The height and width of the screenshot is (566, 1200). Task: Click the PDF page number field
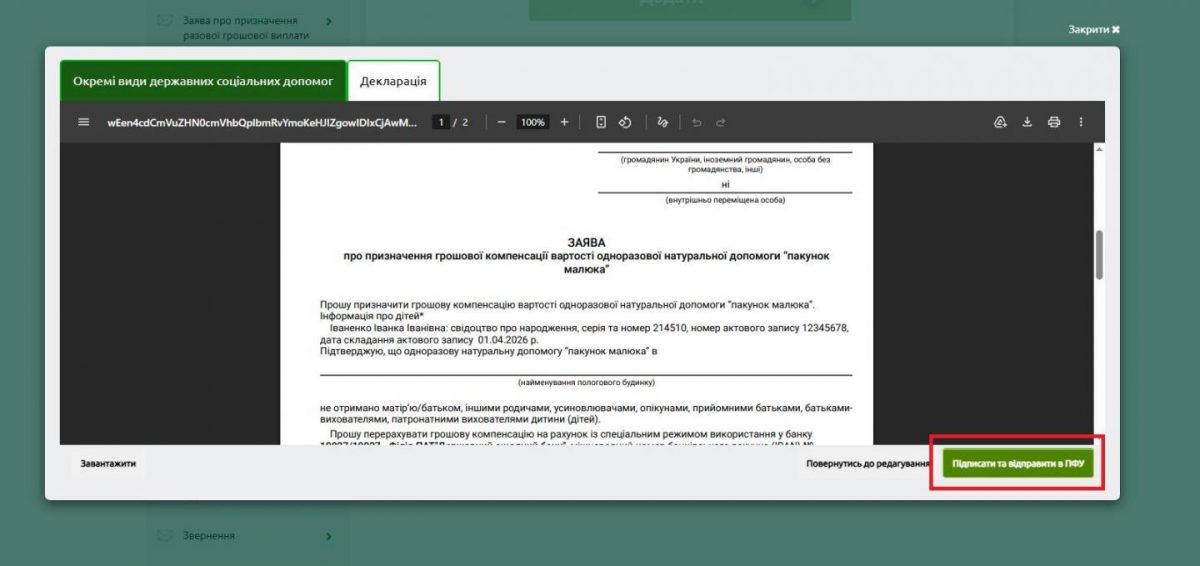pyautogui.click(x=439, y=122)
